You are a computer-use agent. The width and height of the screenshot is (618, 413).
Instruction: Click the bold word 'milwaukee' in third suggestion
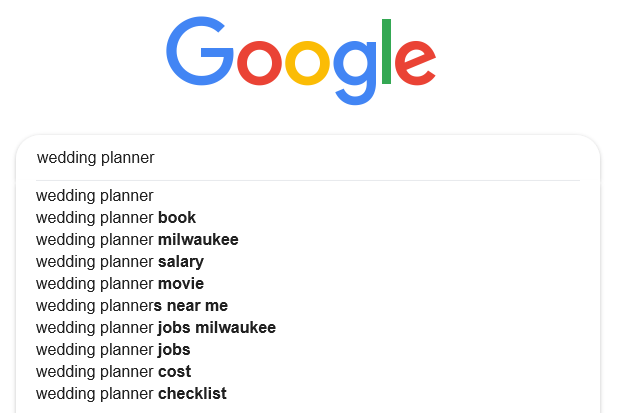coord(198,240)
